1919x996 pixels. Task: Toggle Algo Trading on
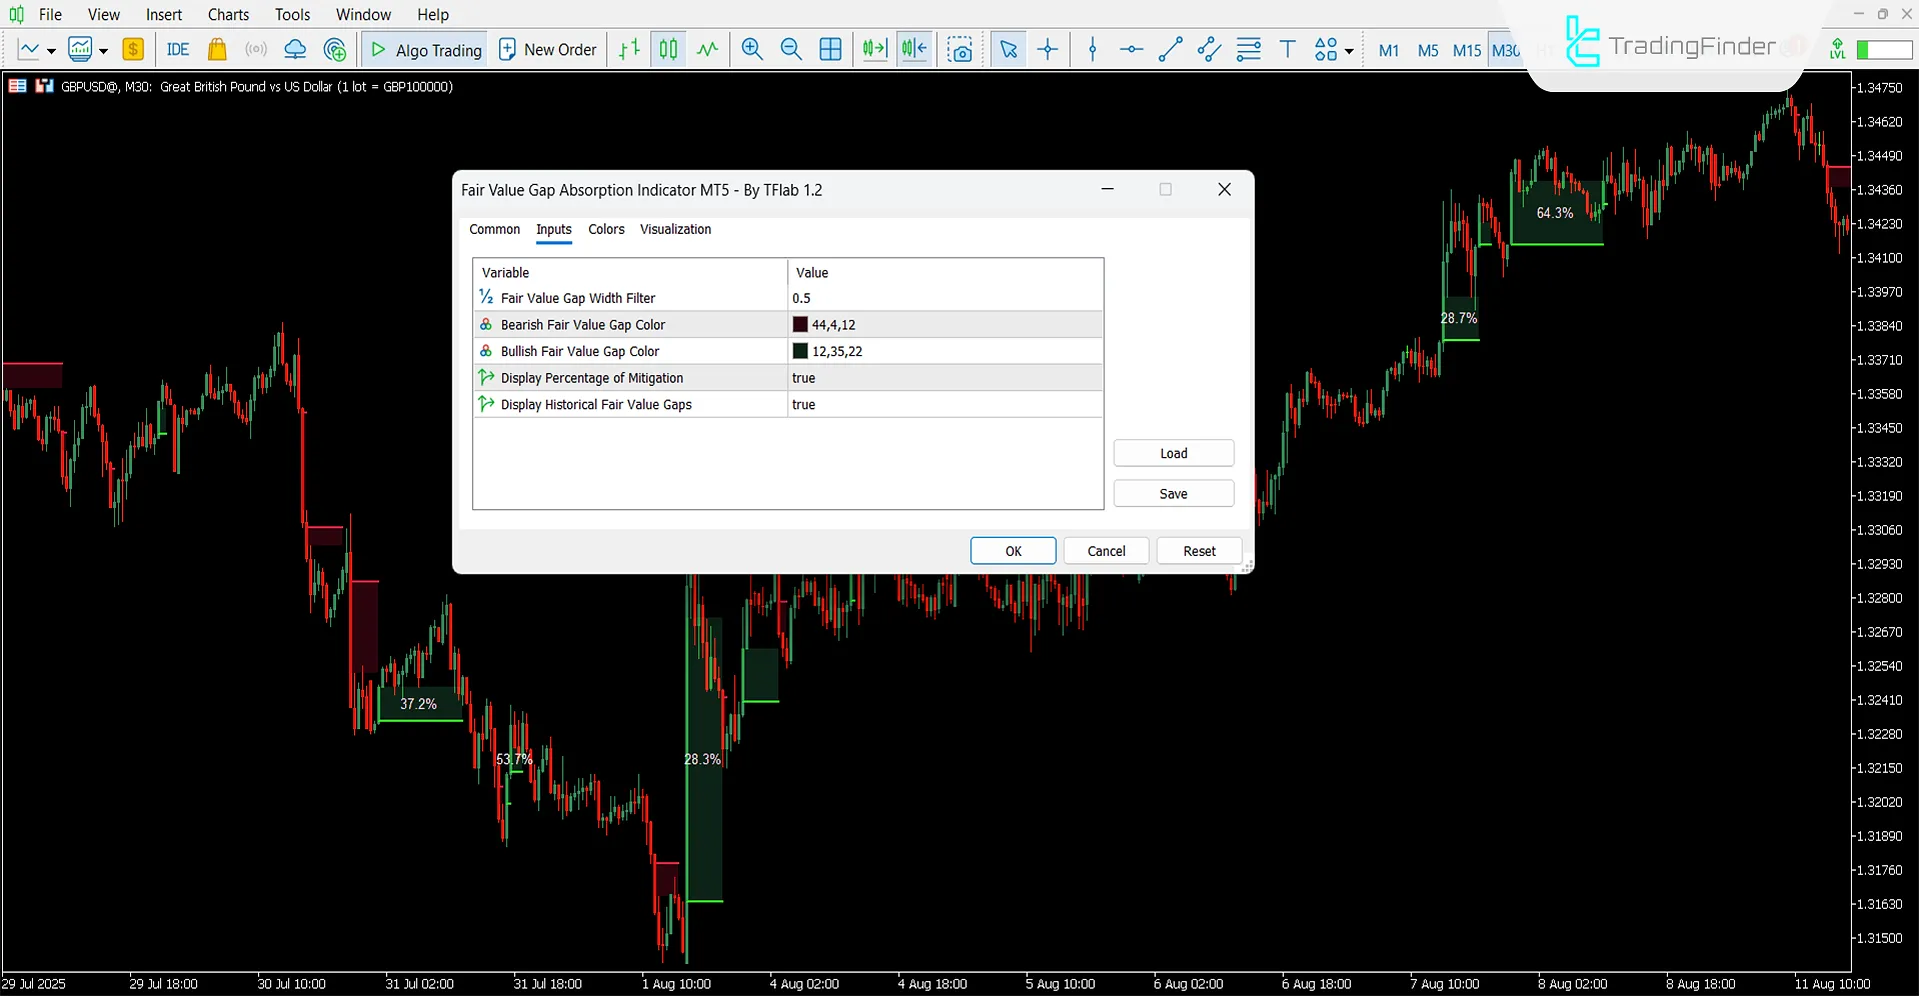[423, 48]
